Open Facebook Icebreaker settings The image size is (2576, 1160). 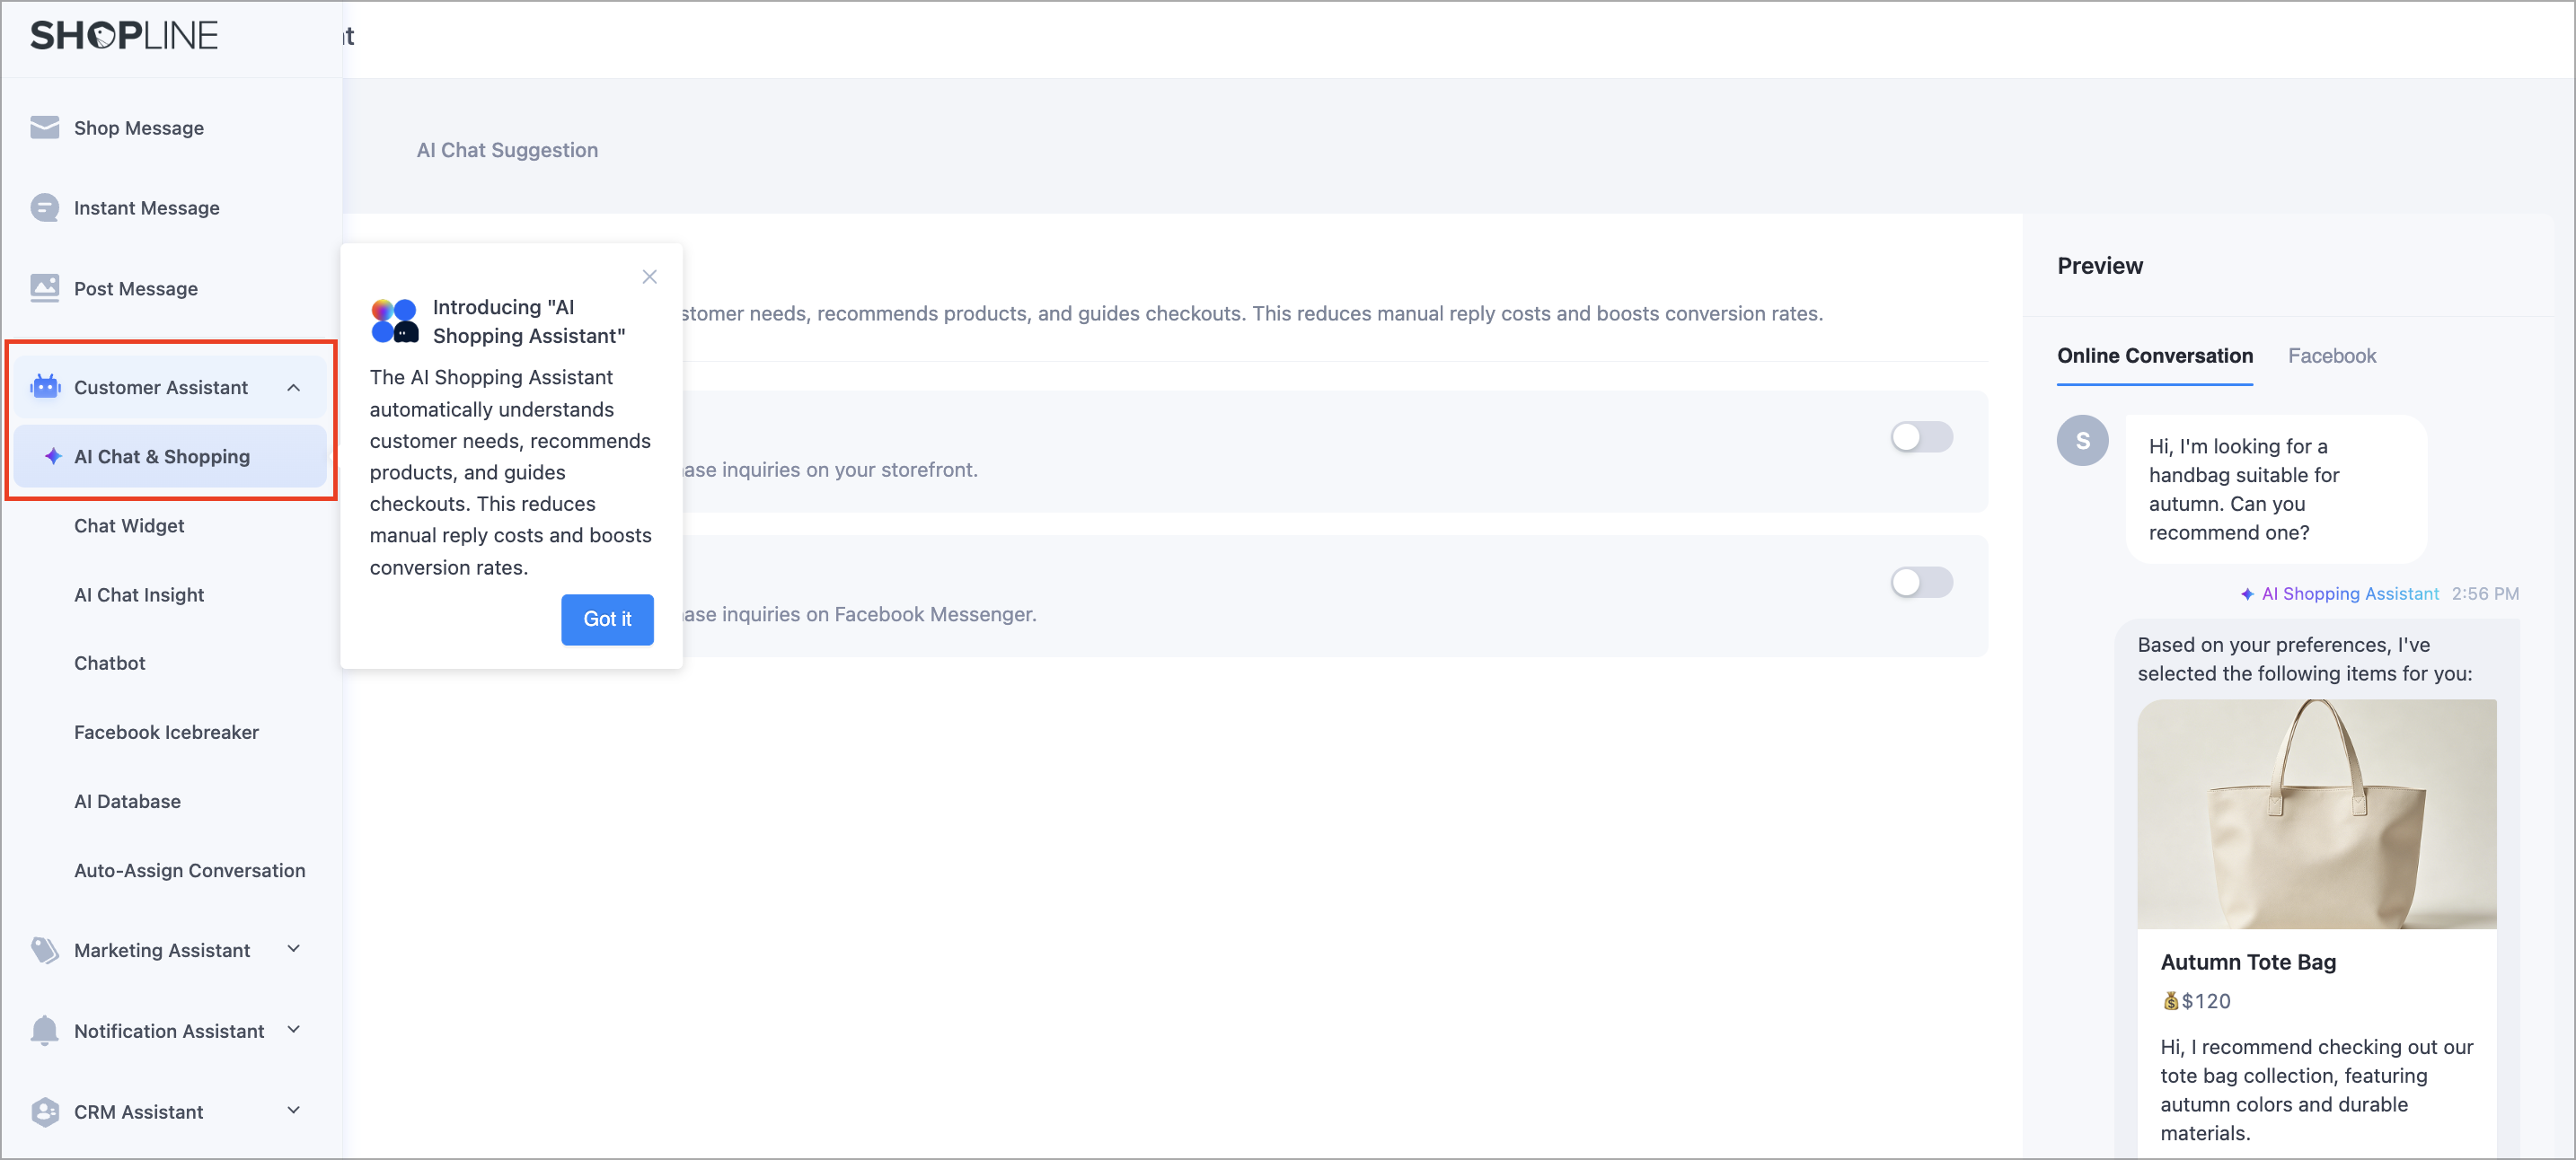click(x=166, y=732)
